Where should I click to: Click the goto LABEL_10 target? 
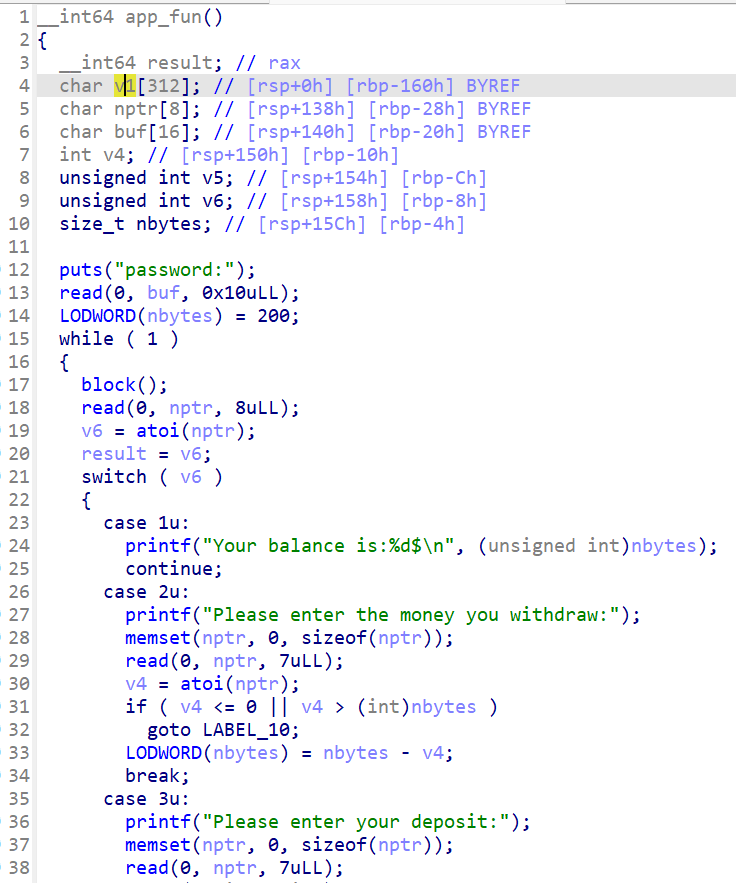click(246, 730)
